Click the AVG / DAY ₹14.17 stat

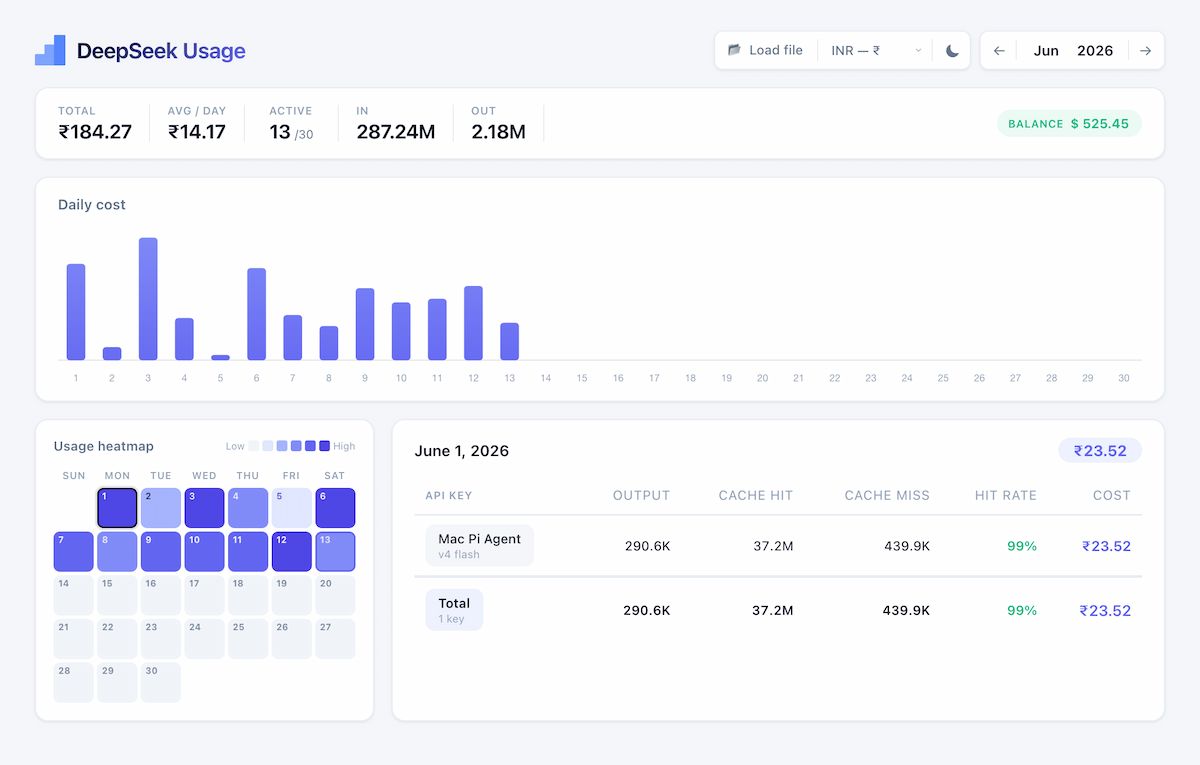pos(197,124)
